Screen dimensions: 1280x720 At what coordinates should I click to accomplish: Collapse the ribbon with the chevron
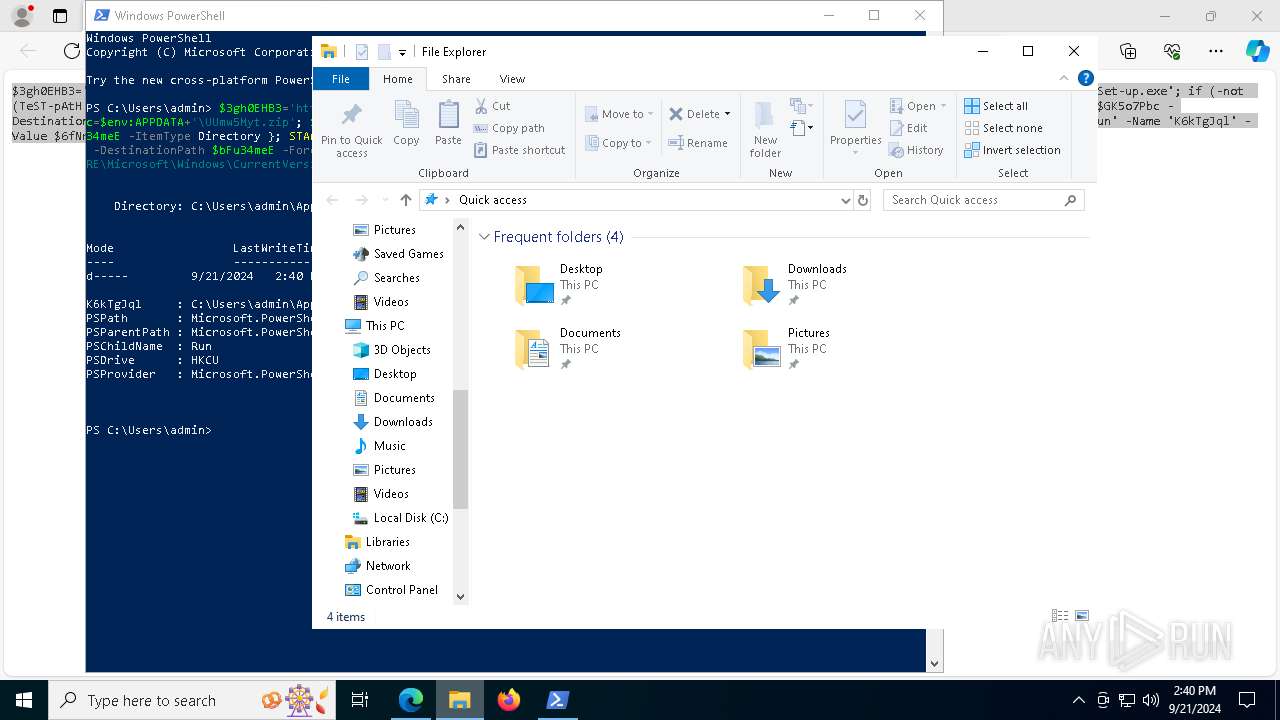[1064, 78]
